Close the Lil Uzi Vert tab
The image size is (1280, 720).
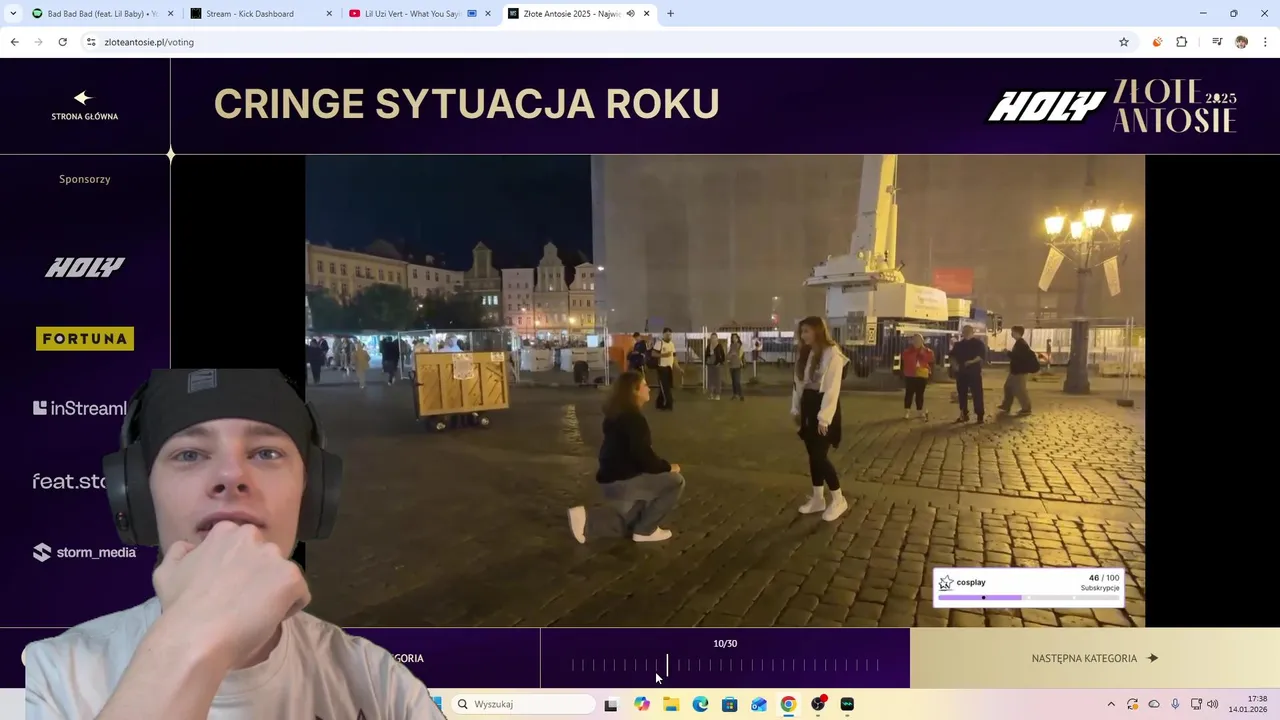point(488,14)
